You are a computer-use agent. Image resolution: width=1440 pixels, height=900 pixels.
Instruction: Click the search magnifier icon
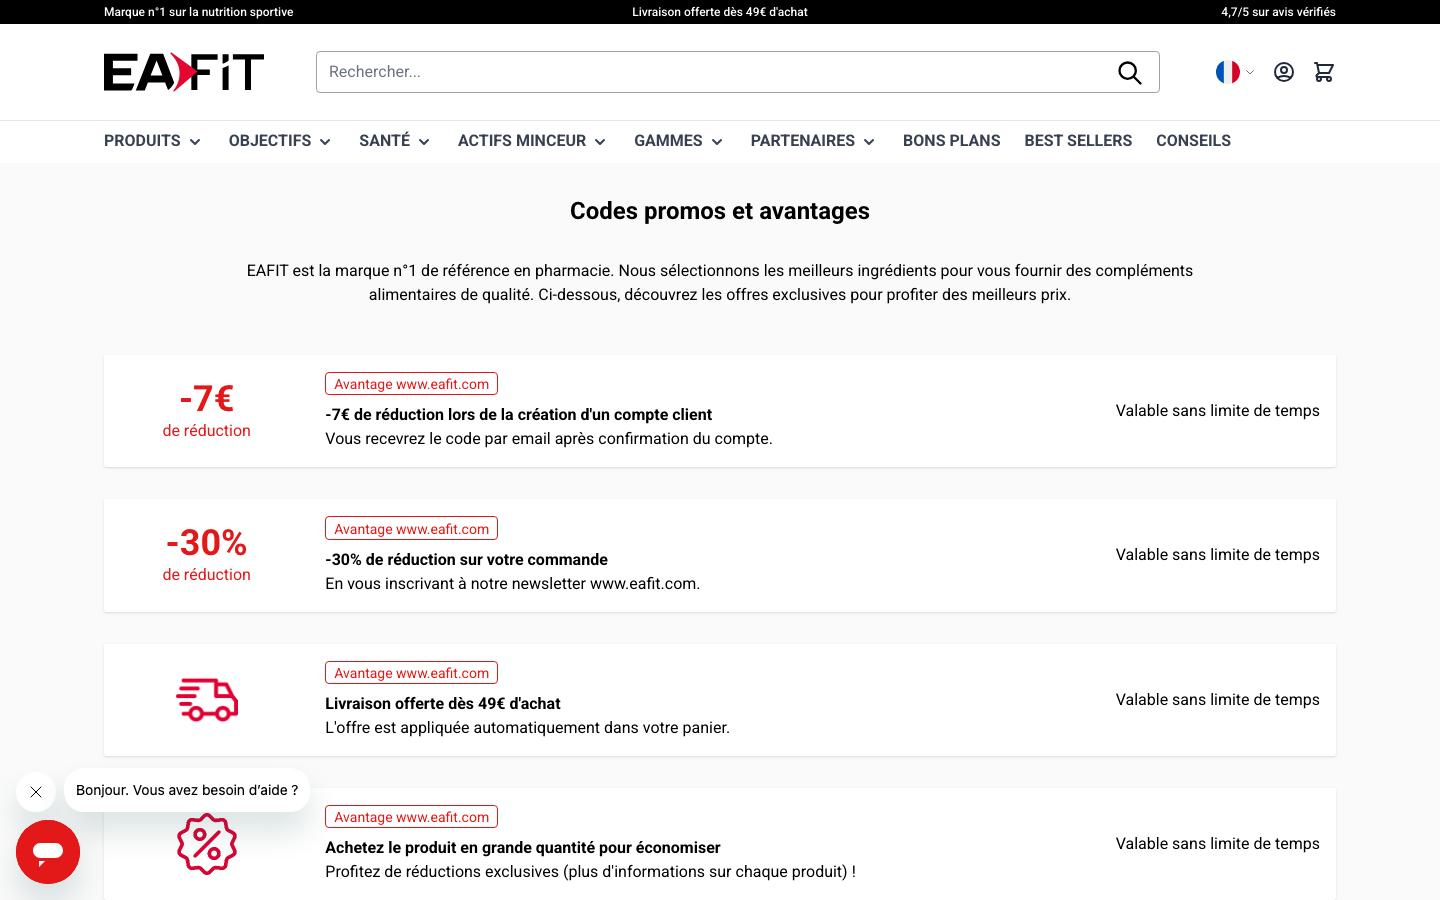pos(1130,72)
